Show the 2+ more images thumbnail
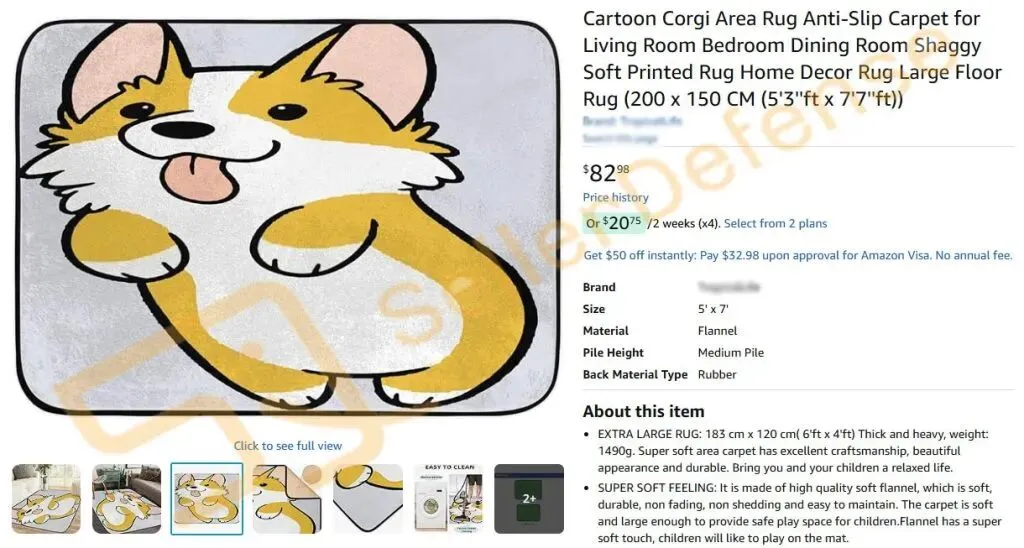Screen dimensions: 1024x548 pyautogui.click(x=529, y=498)
